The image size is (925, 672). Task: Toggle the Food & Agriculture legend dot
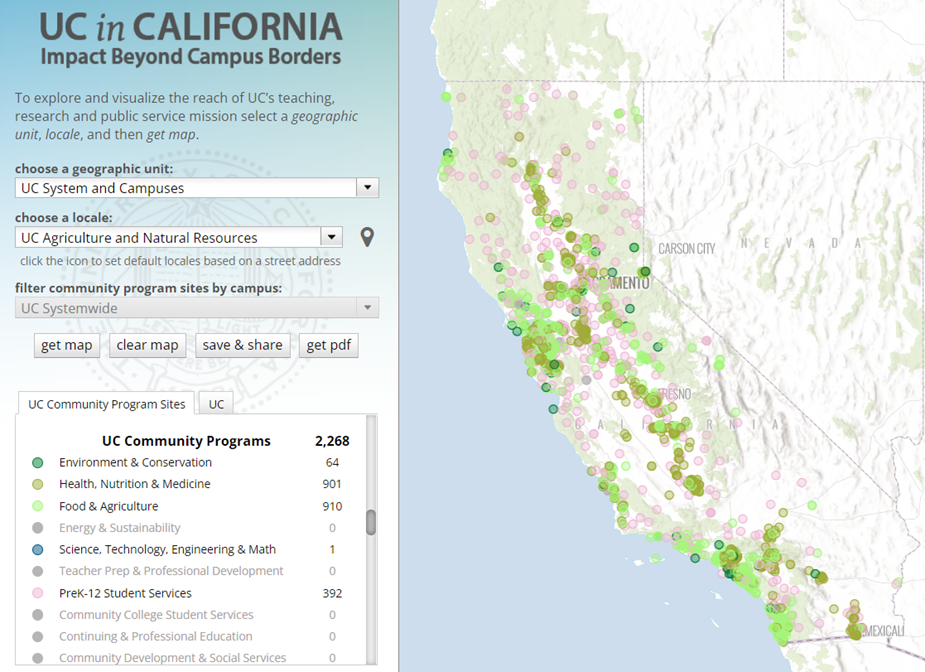click(x=38, y=506)
